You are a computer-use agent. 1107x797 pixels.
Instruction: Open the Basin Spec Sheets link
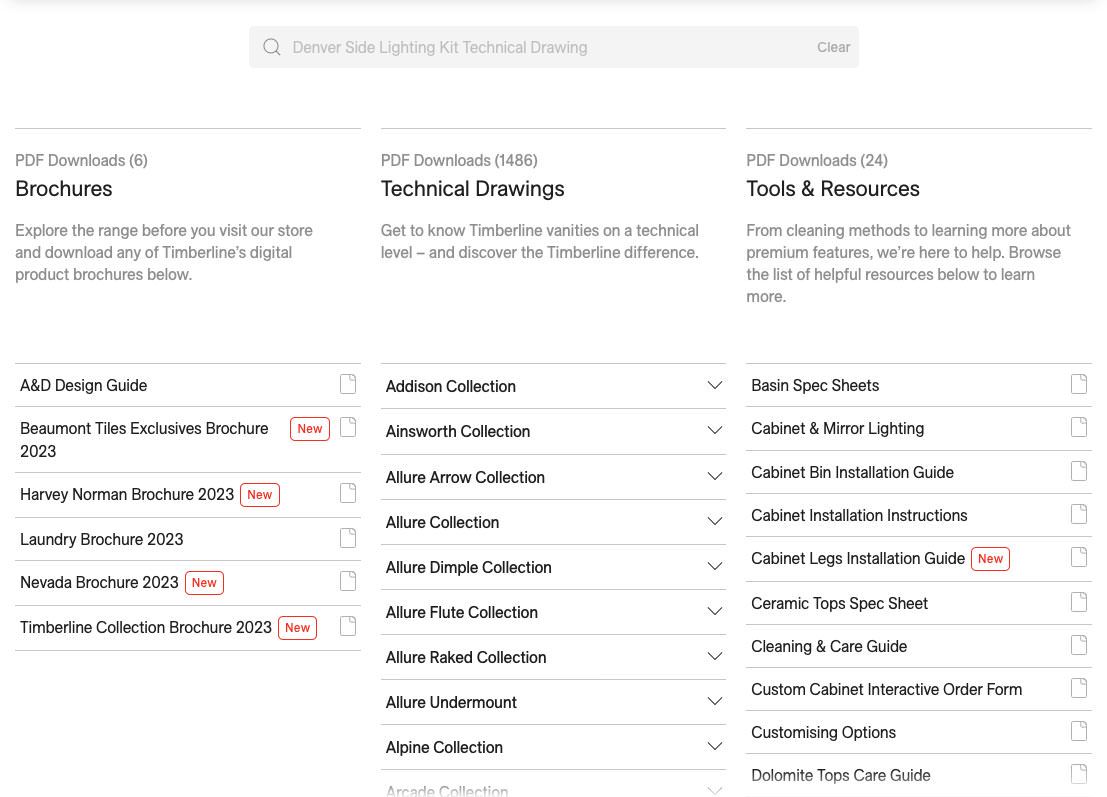point(815,385)
